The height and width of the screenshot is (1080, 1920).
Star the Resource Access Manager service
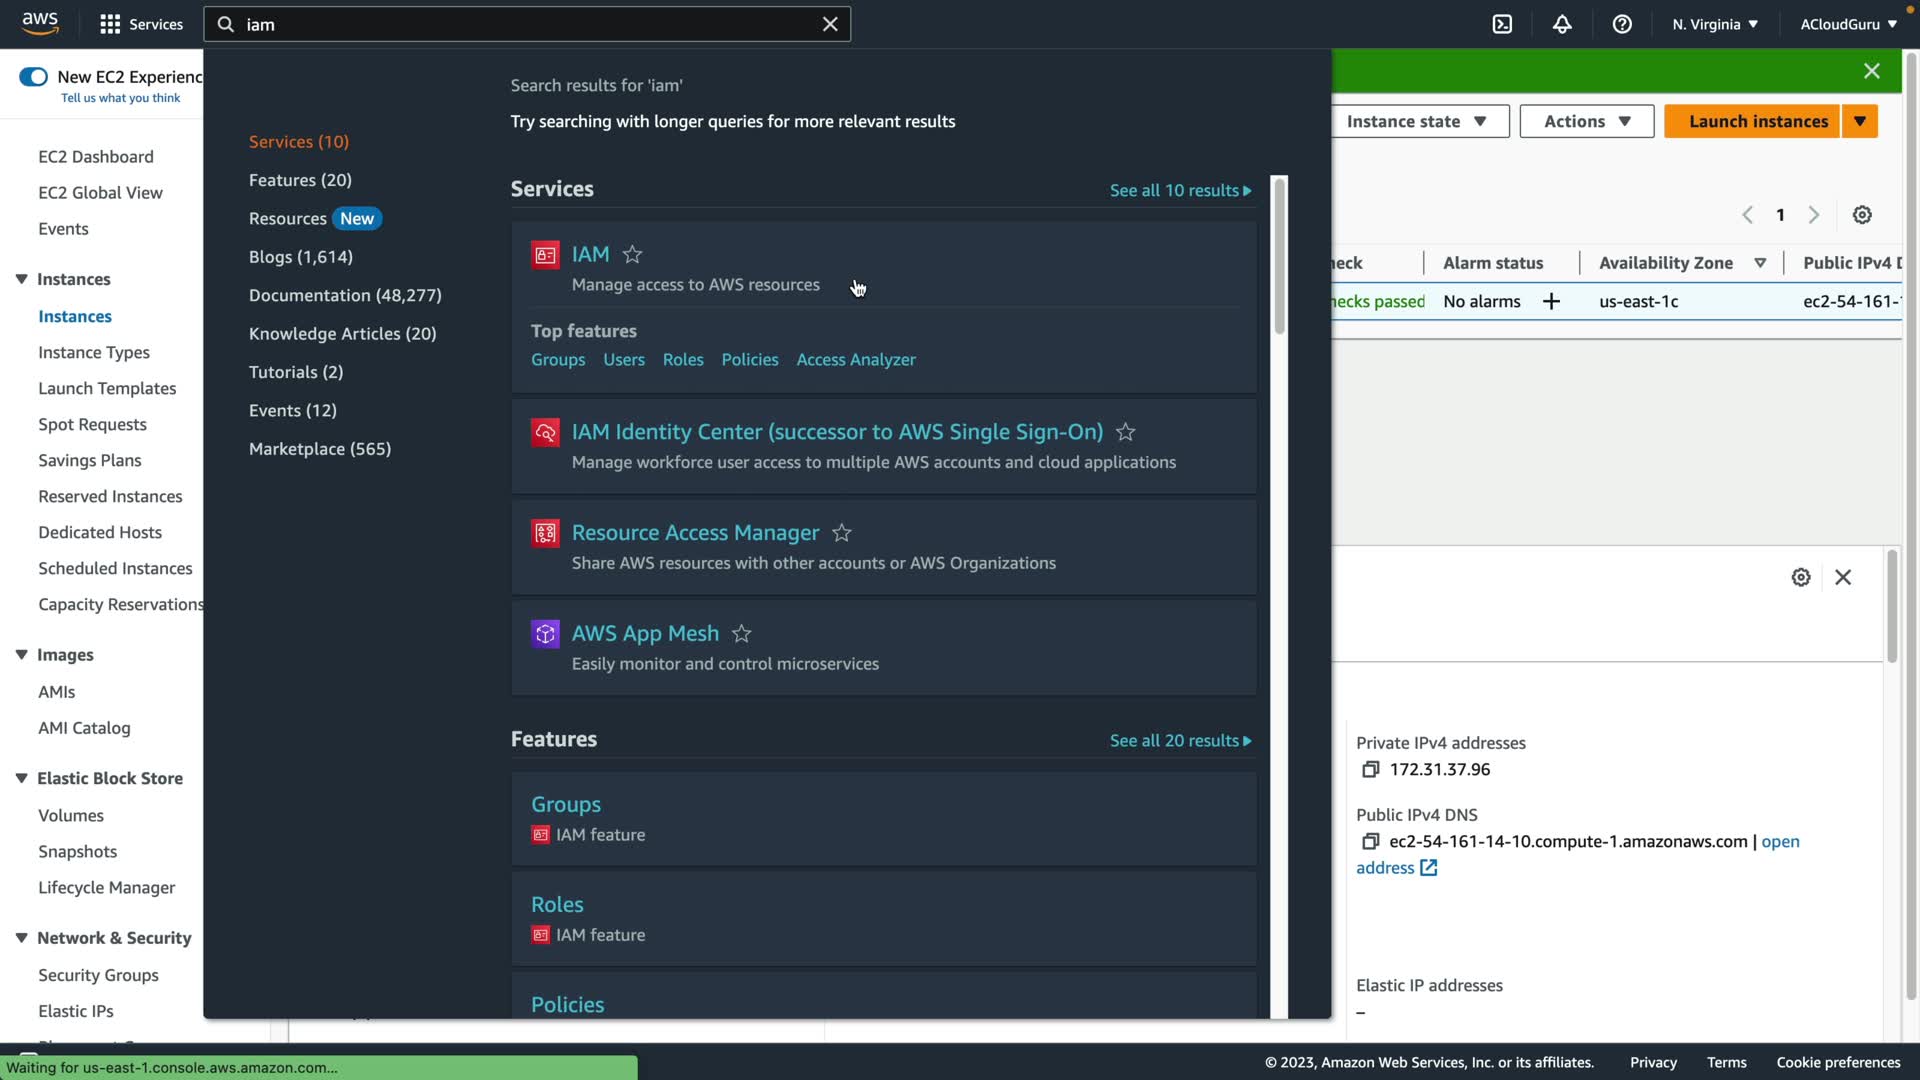pyautogui.click(x=842, y=533)
